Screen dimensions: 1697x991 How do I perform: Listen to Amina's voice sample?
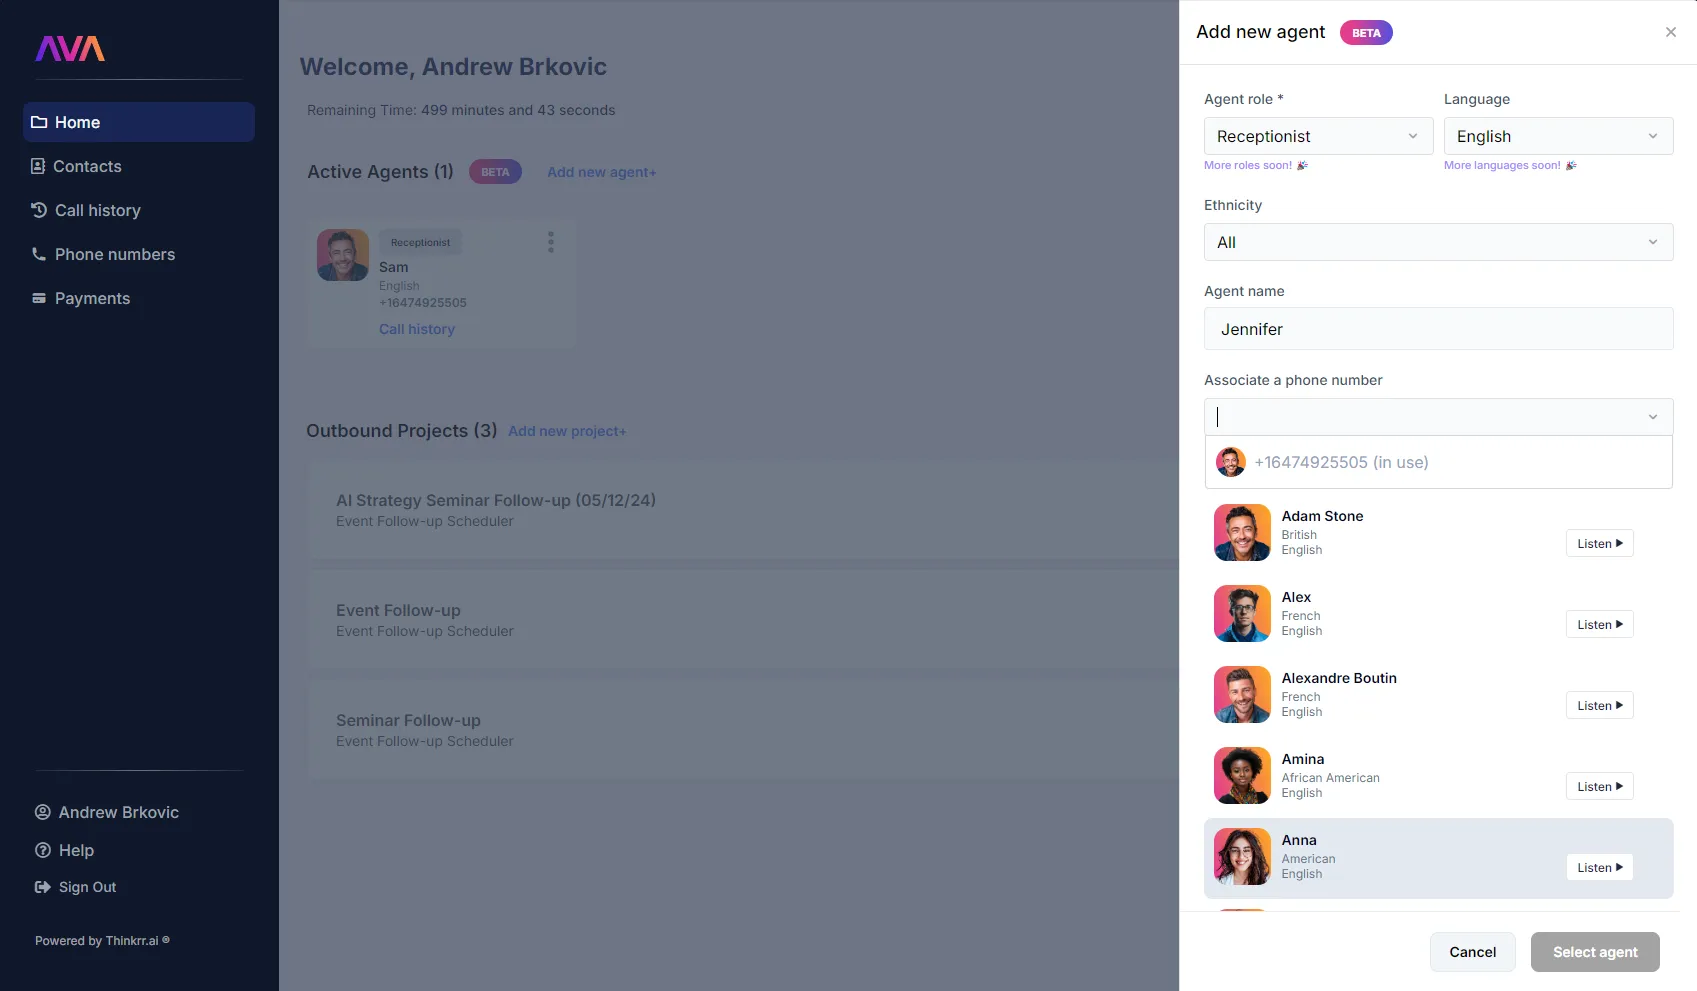1599,786
